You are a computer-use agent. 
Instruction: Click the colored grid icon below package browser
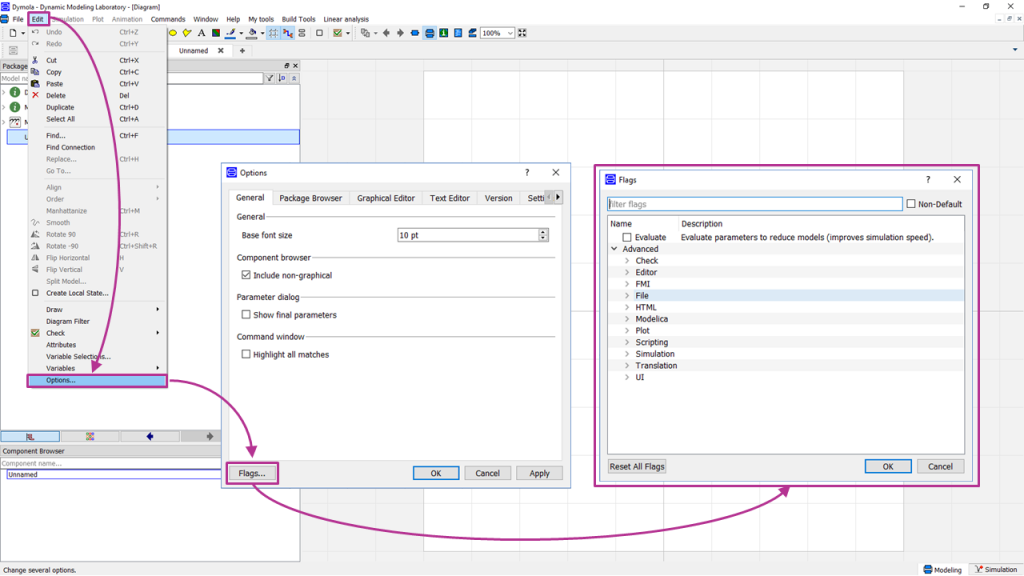point(89,436)
